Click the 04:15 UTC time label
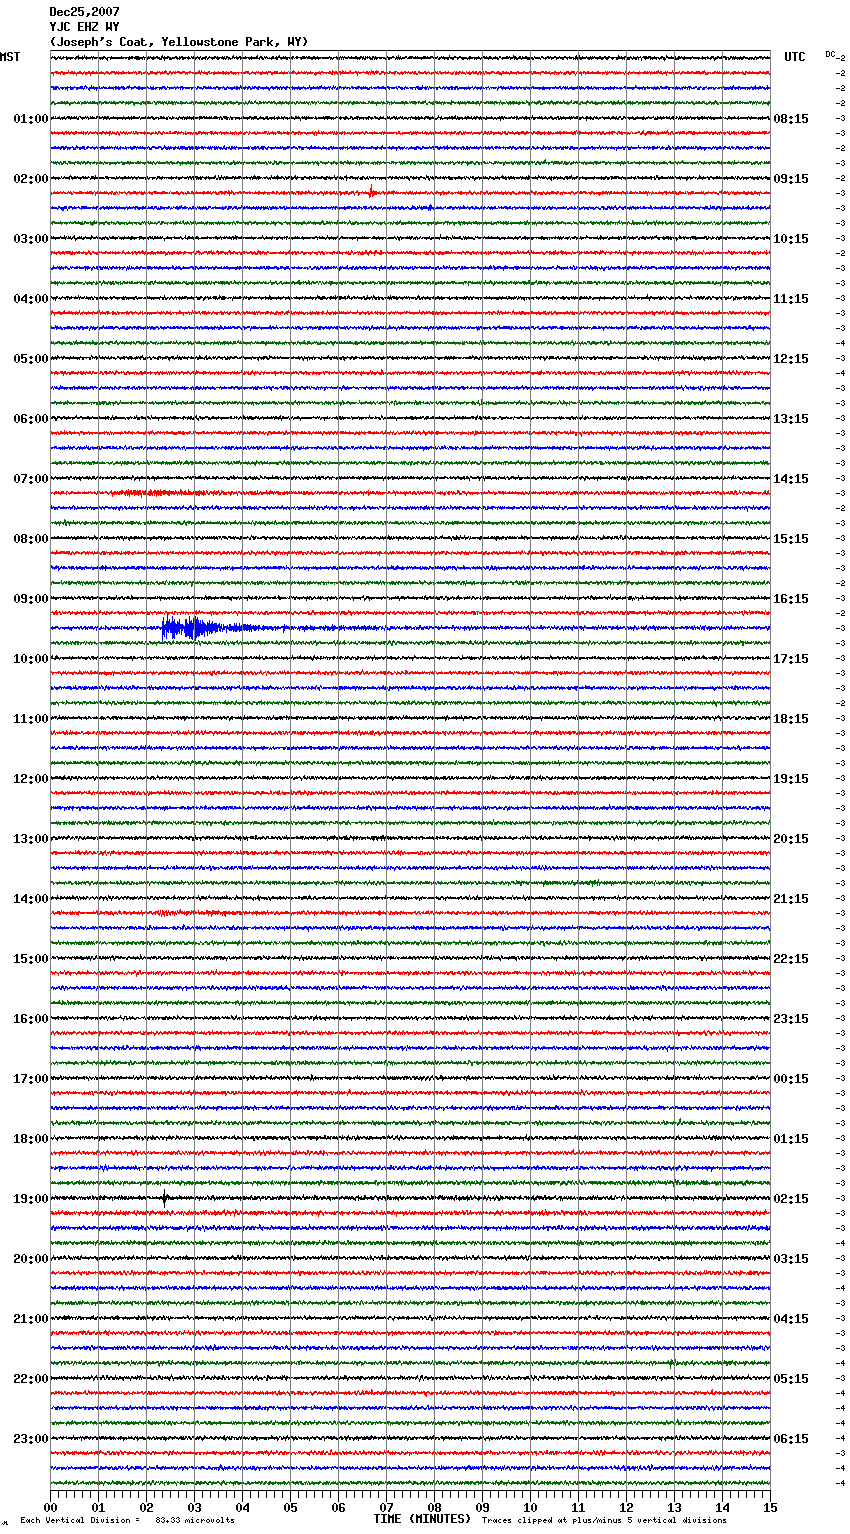The width and height of the screenshot is (850, 1534). coord(791,1319)
